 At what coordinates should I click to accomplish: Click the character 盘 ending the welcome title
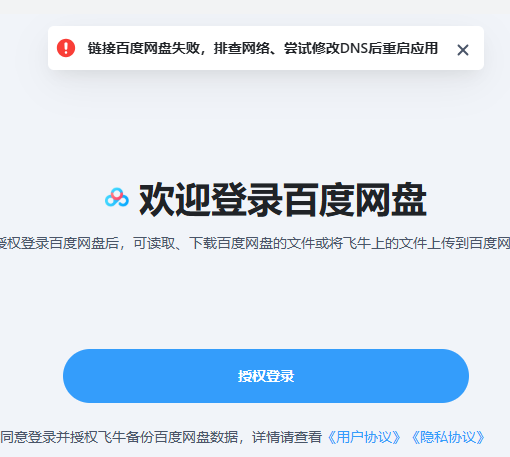coord(409,199)
